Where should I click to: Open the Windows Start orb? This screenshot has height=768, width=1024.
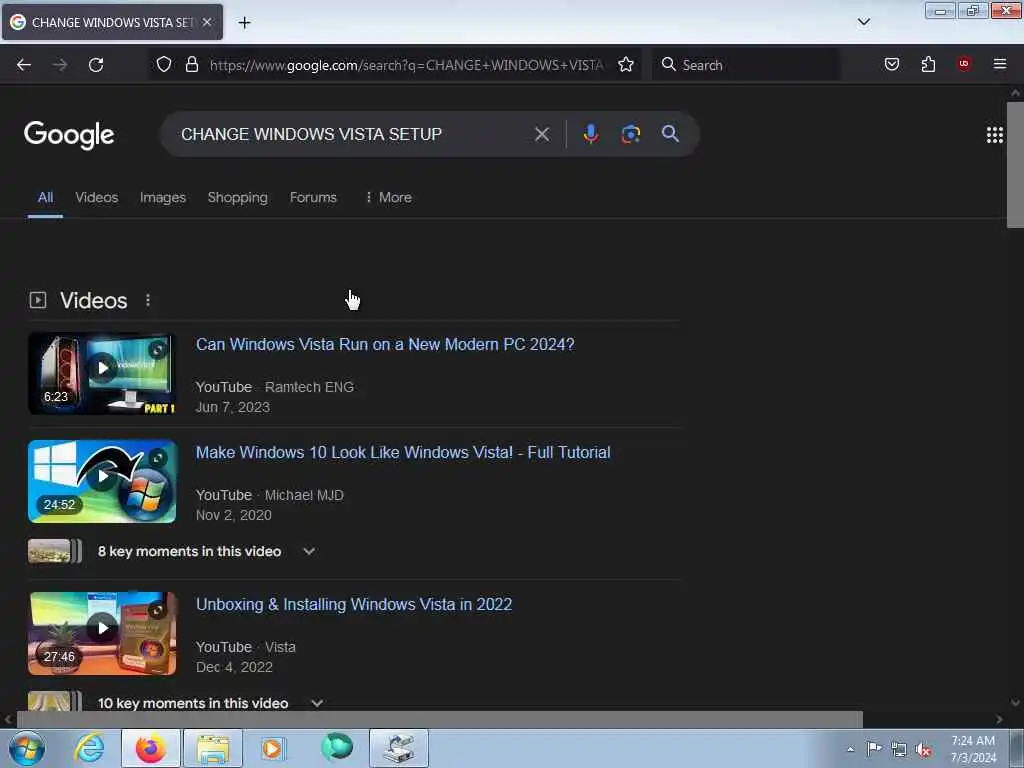27,748
